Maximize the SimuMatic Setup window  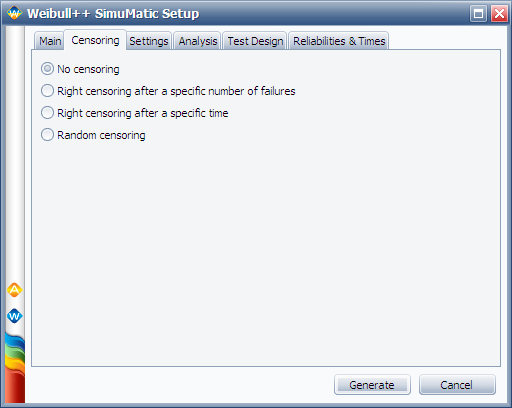(478, 14)
